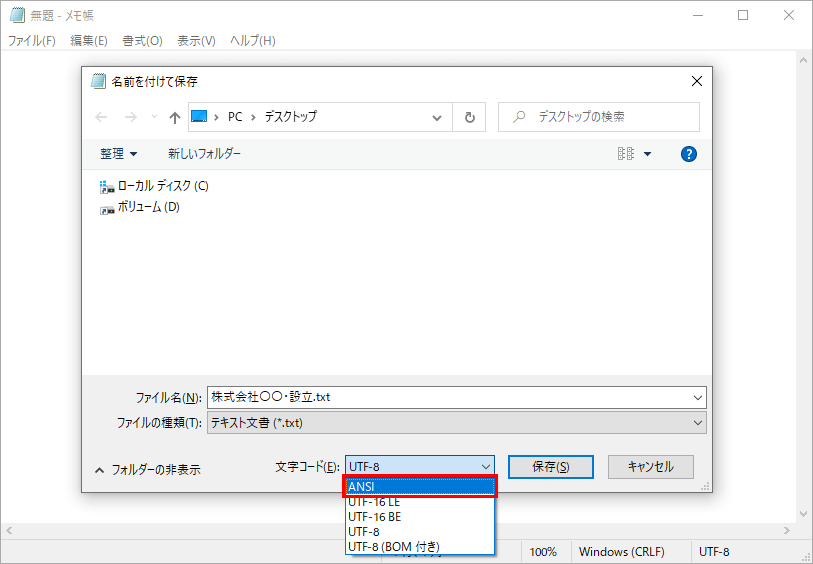813x564 pixels.
Task: Click the Notepad icon in title bar
Action: point(17,16)
